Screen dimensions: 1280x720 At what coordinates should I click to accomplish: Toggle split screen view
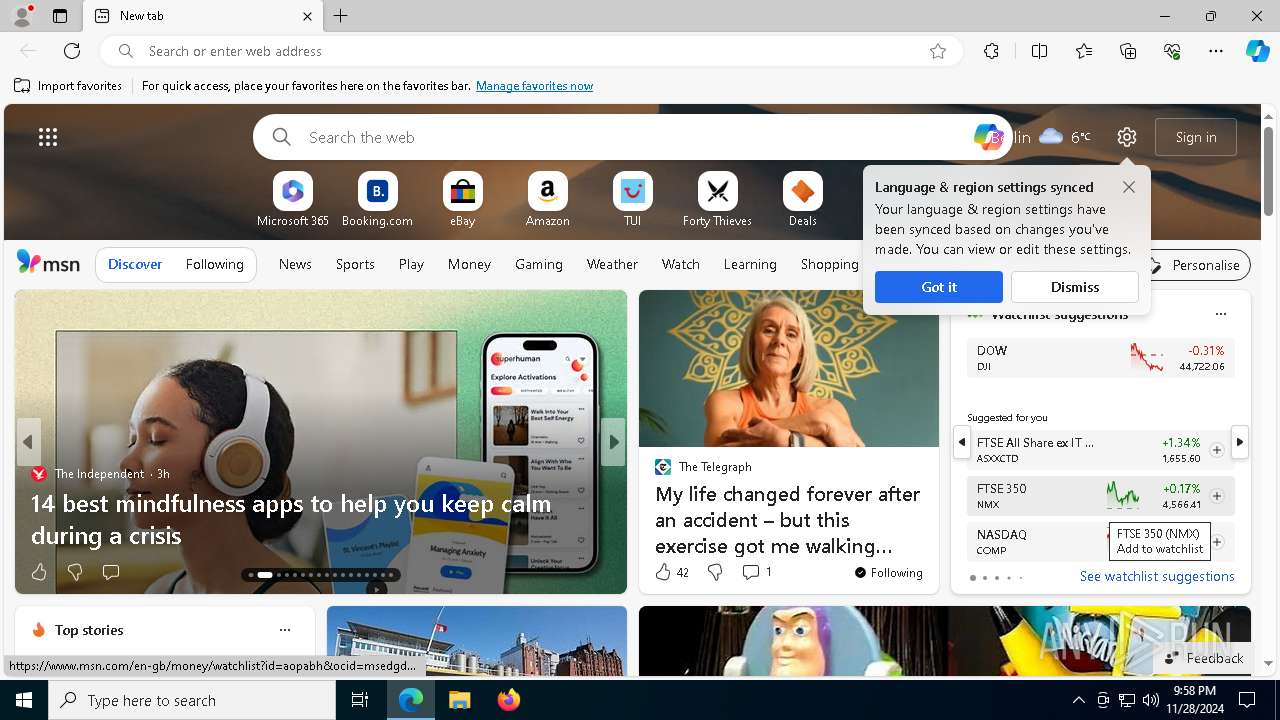(x=1039, y=51)
